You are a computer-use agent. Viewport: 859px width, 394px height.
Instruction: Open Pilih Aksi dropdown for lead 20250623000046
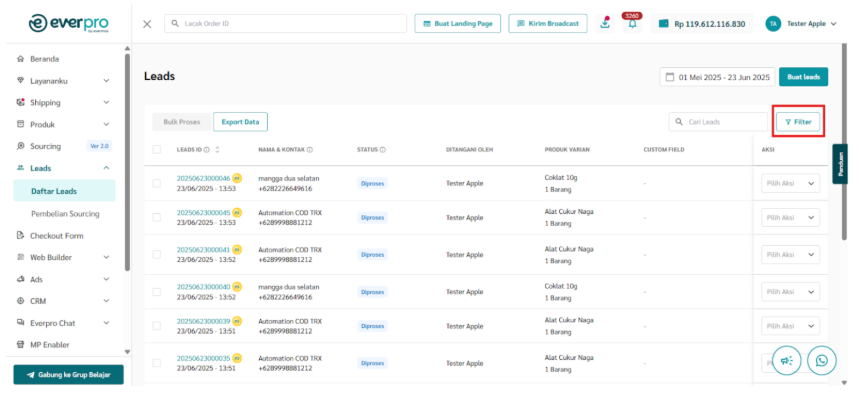pos(791,184)
